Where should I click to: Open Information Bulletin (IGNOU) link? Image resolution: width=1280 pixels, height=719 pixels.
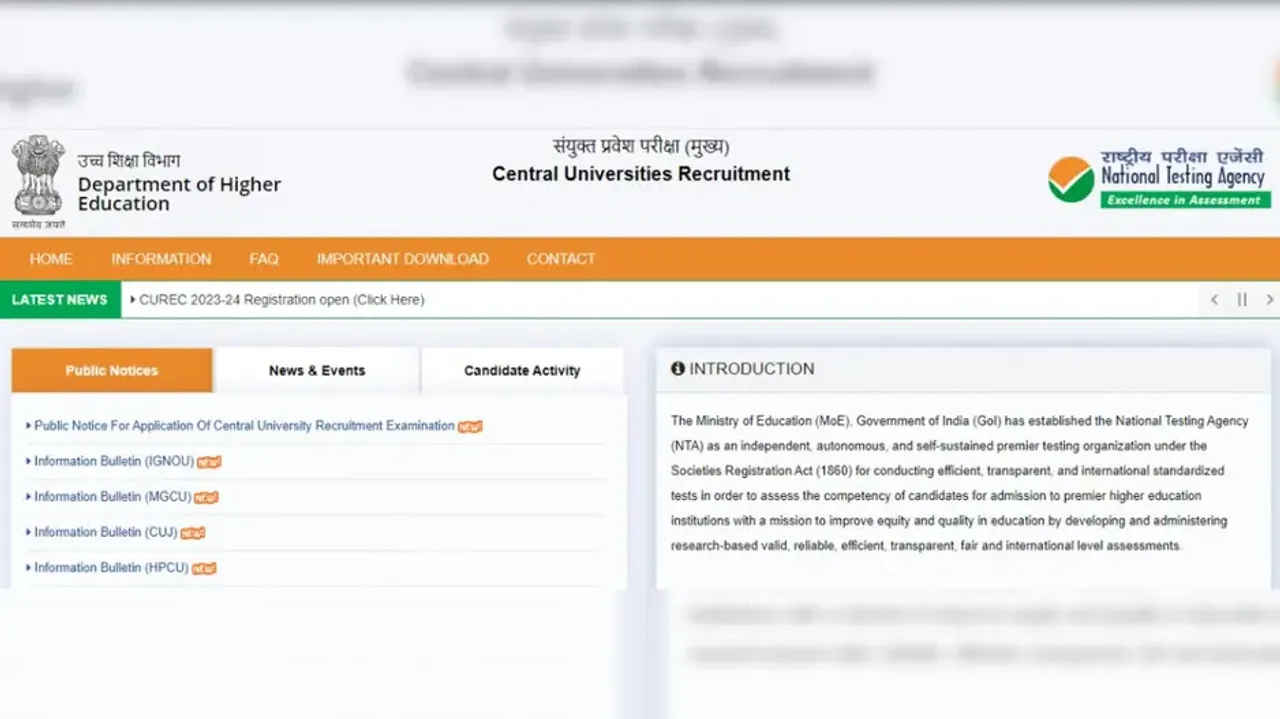tap(114, 461)
